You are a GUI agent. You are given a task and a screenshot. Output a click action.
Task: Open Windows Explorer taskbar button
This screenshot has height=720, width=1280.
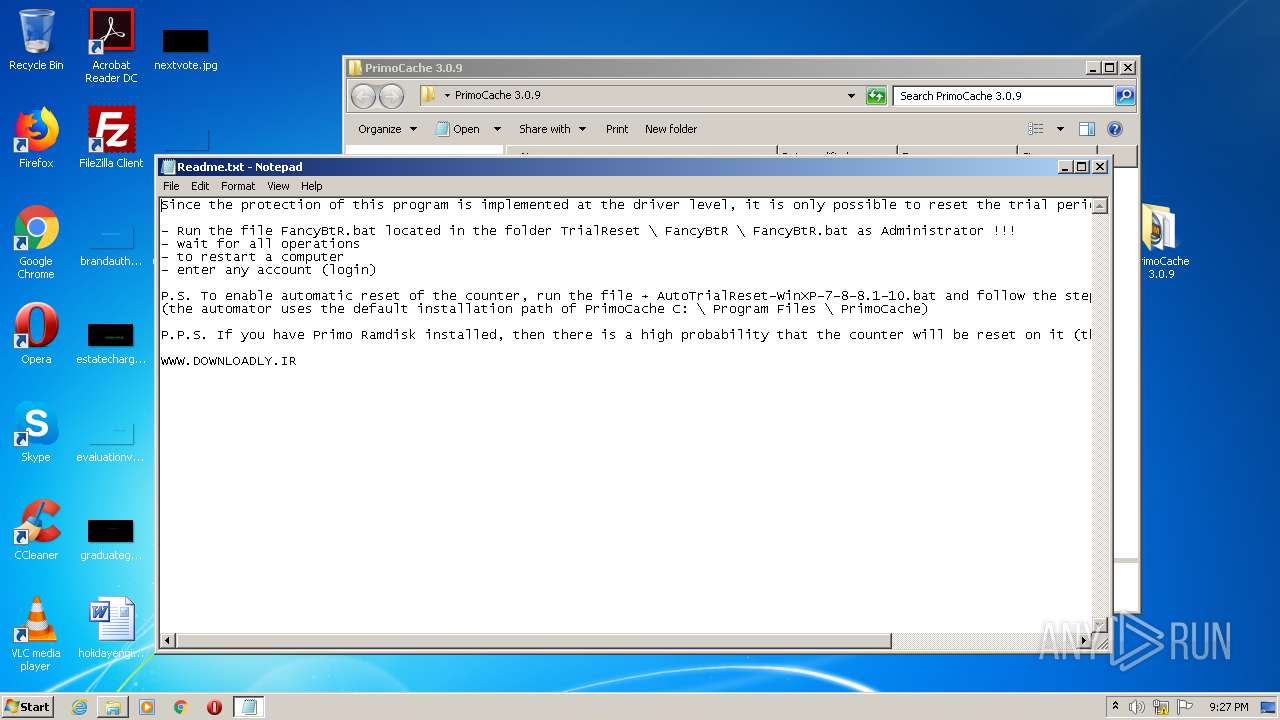113,707
